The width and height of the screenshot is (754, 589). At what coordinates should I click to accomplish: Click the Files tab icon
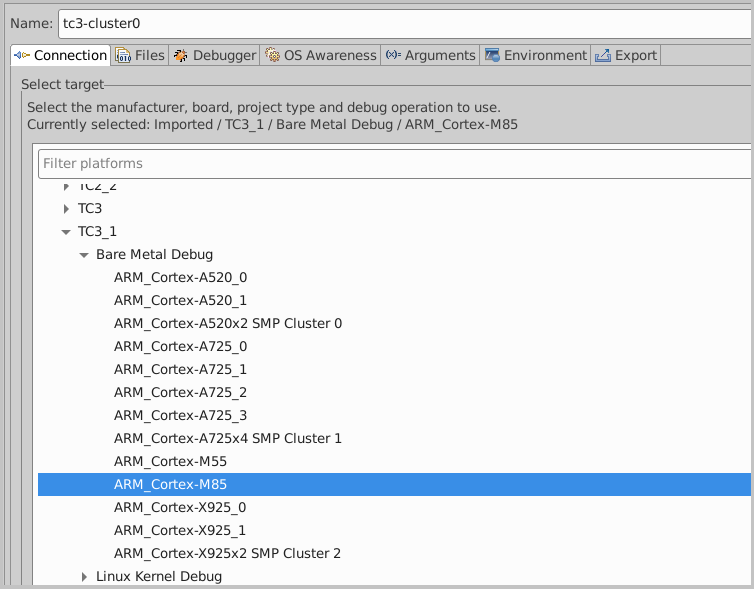click(123, 56)
